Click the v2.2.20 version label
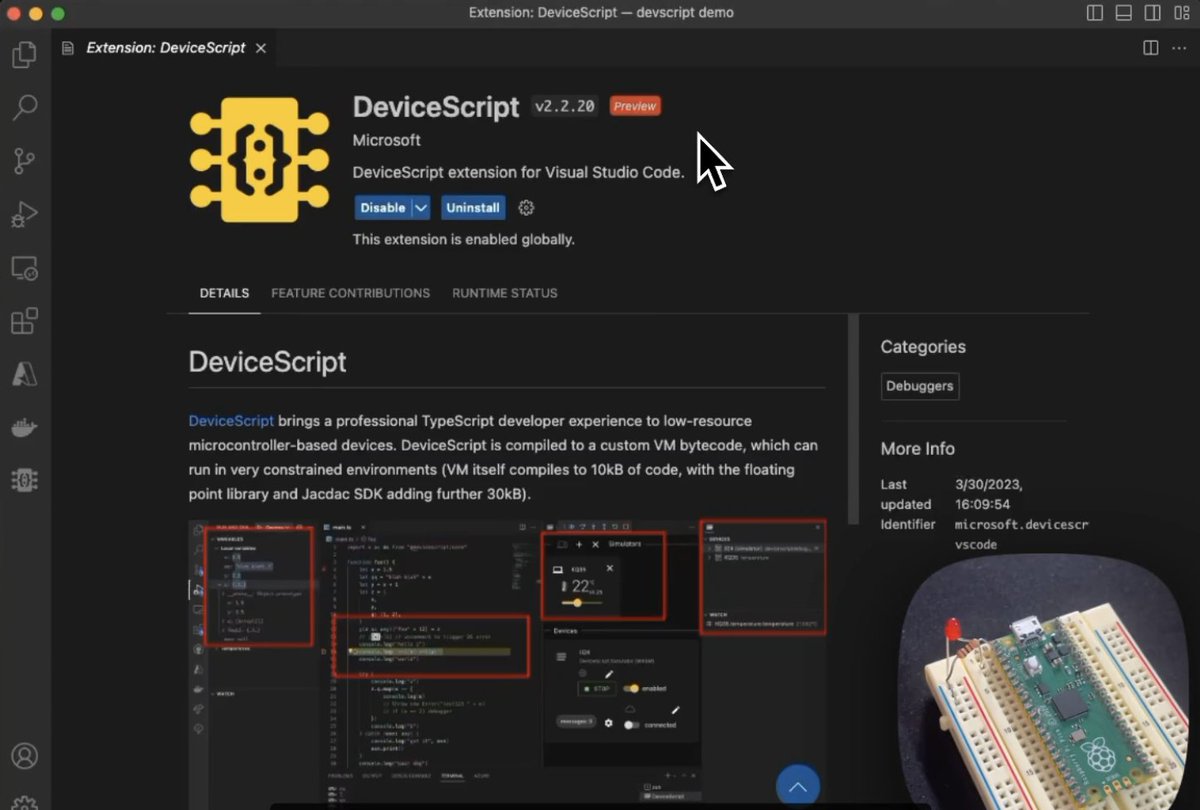 tap(565, 106)
